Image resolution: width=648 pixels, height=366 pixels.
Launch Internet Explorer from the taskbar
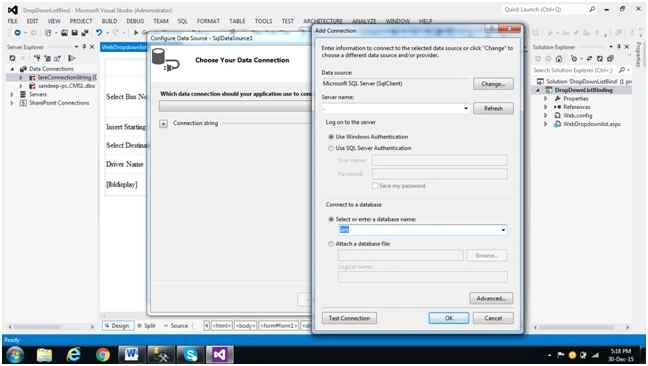pyautogui.click(x=74, y=355)
